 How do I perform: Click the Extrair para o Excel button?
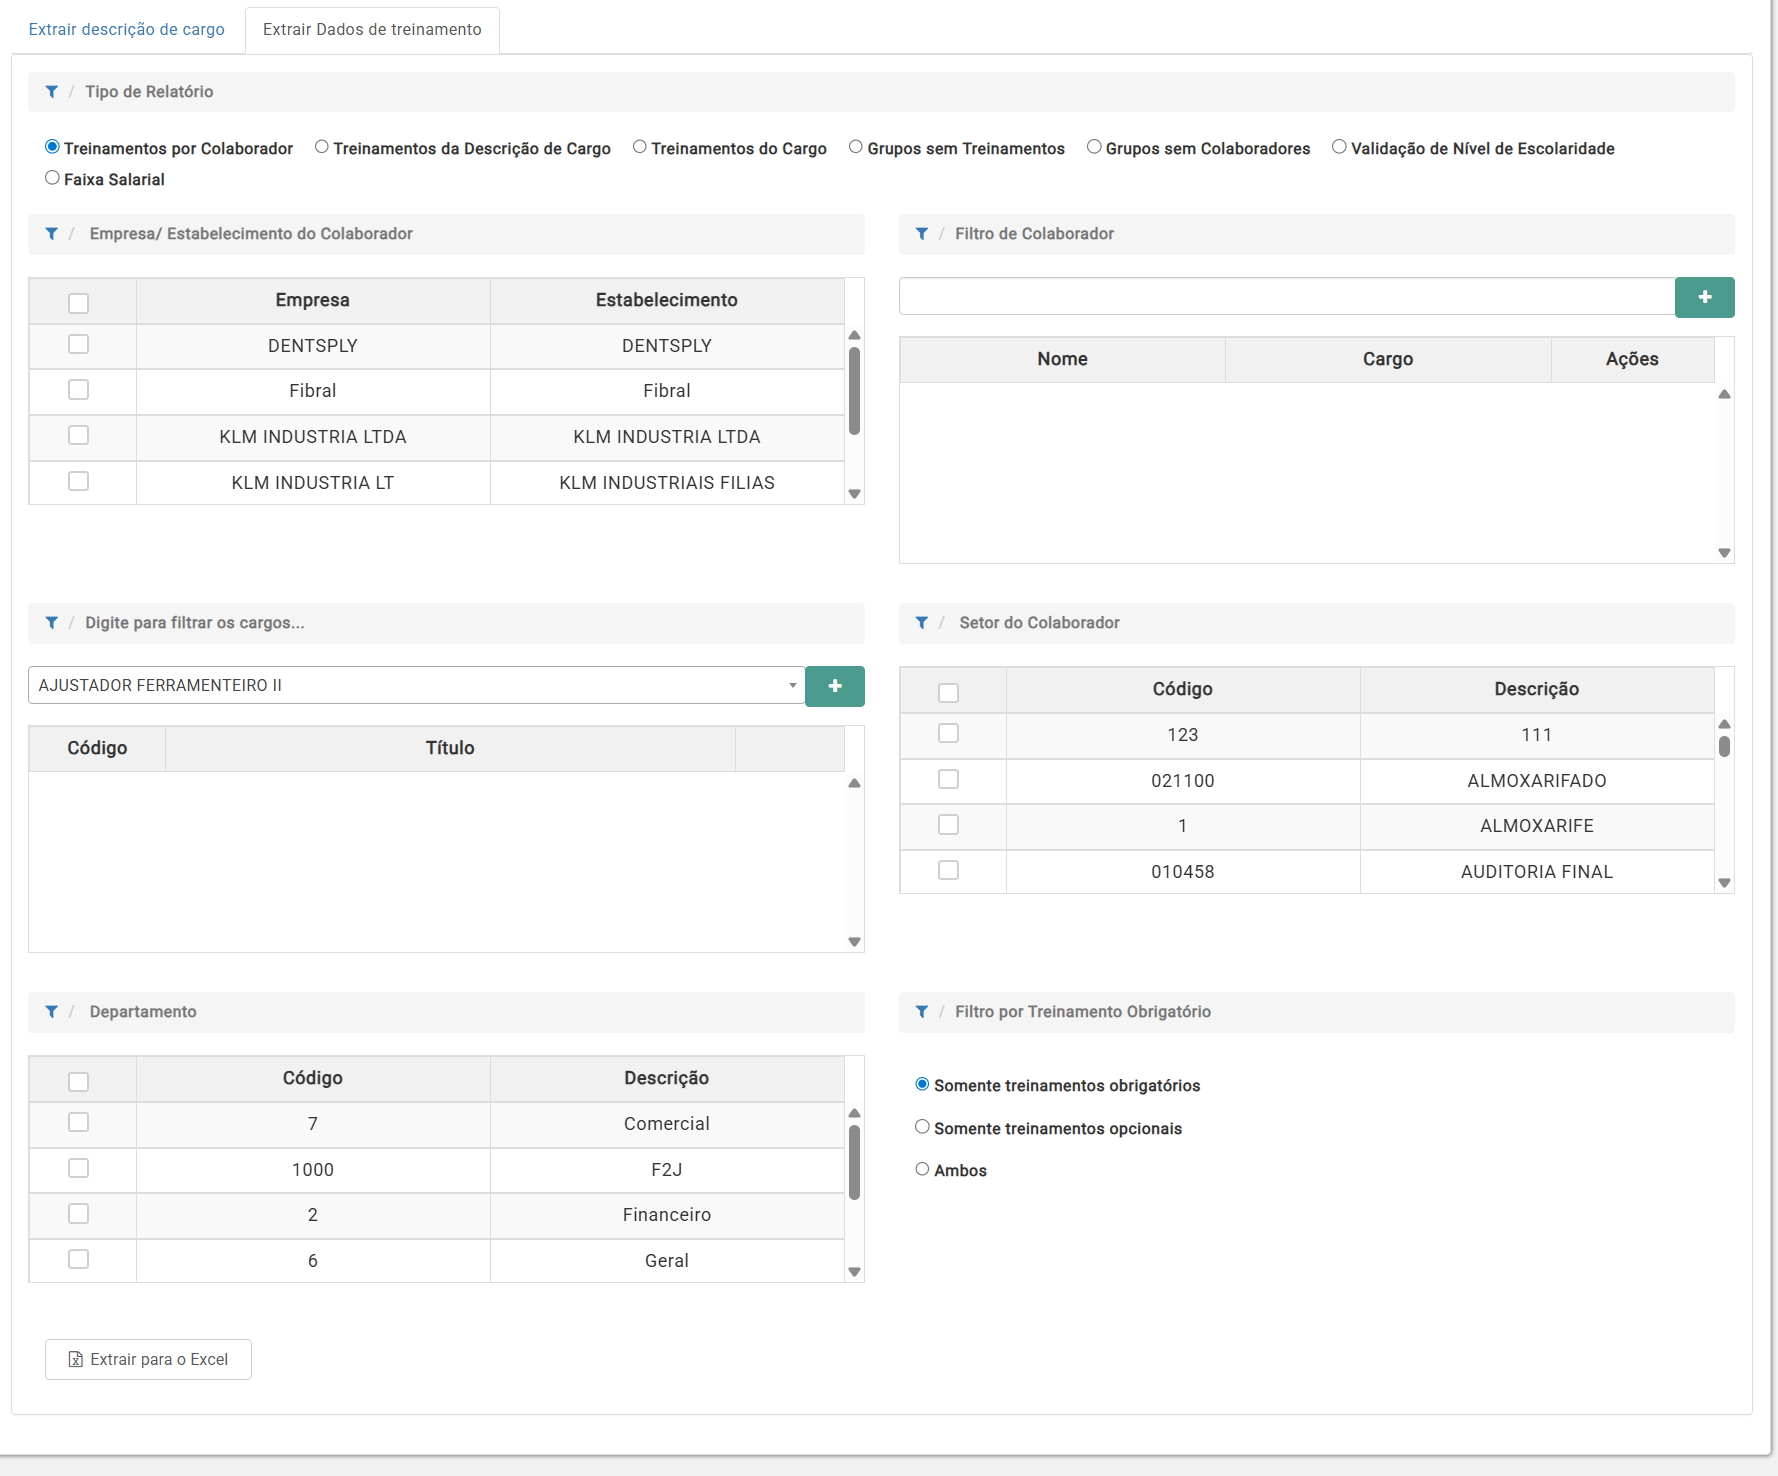[148, 1360]
